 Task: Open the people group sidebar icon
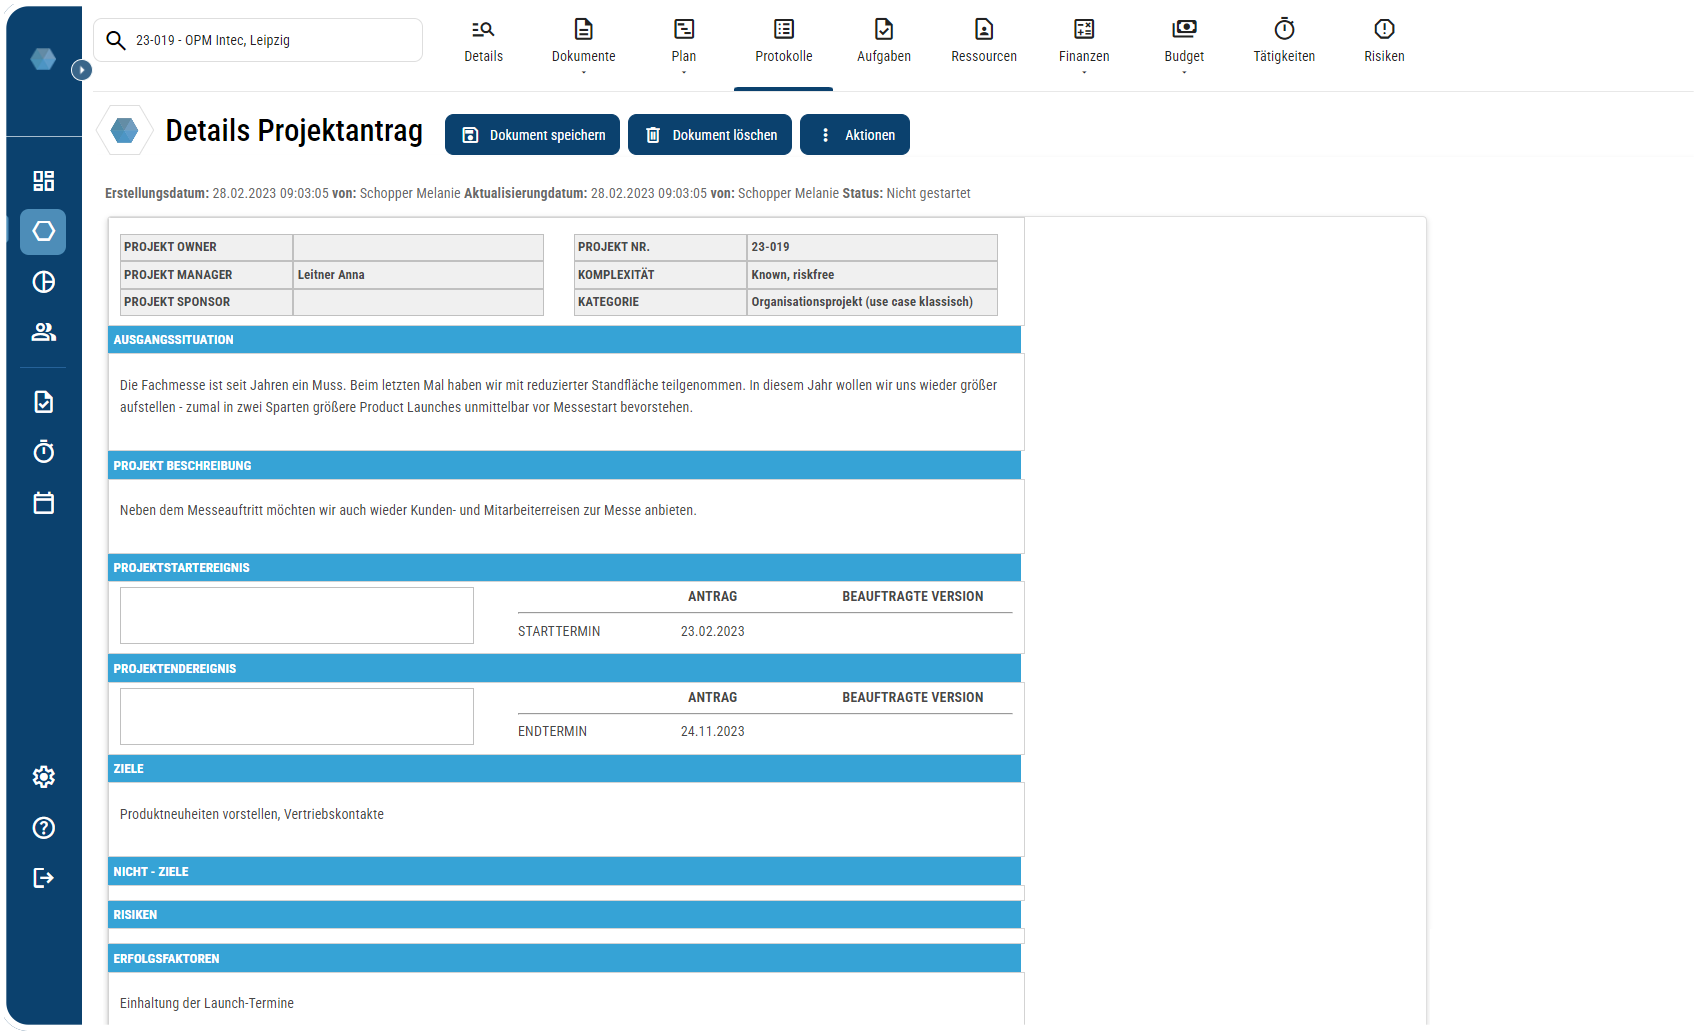(43, 332)
